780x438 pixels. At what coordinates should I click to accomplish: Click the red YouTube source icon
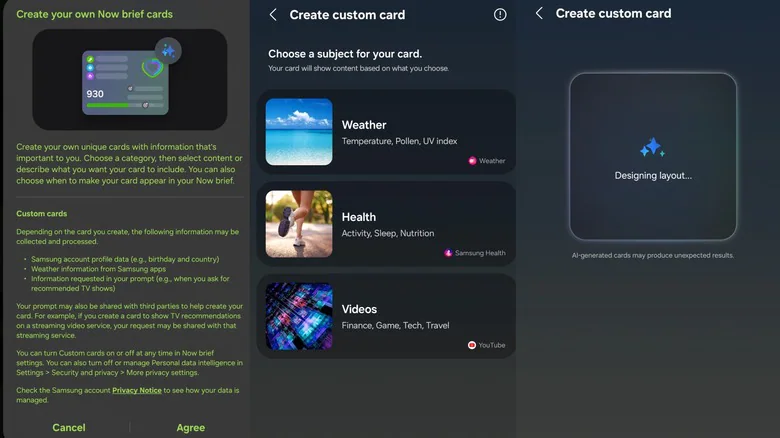click(472, 345)
